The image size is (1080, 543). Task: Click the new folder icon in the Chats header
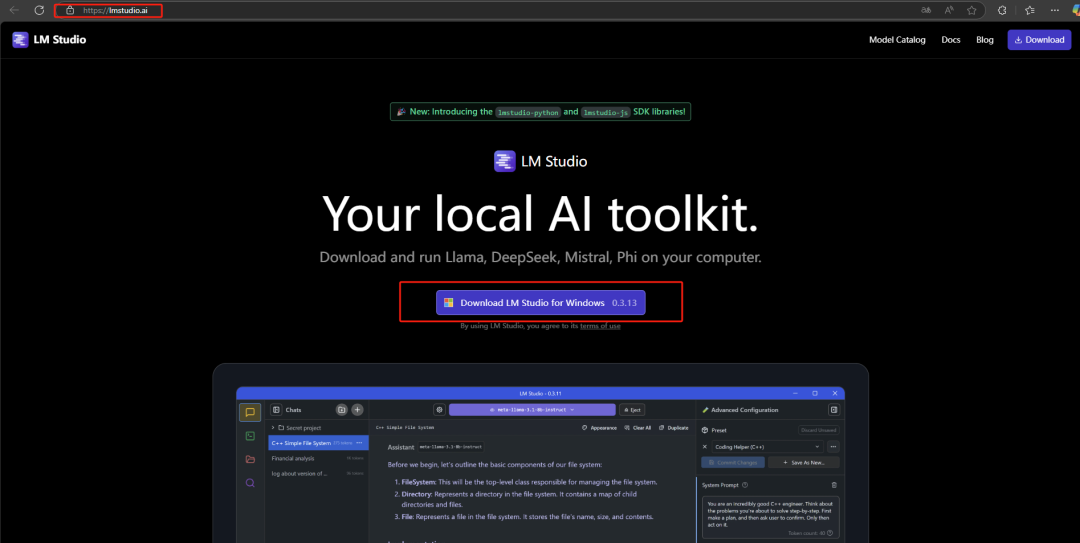342,410
